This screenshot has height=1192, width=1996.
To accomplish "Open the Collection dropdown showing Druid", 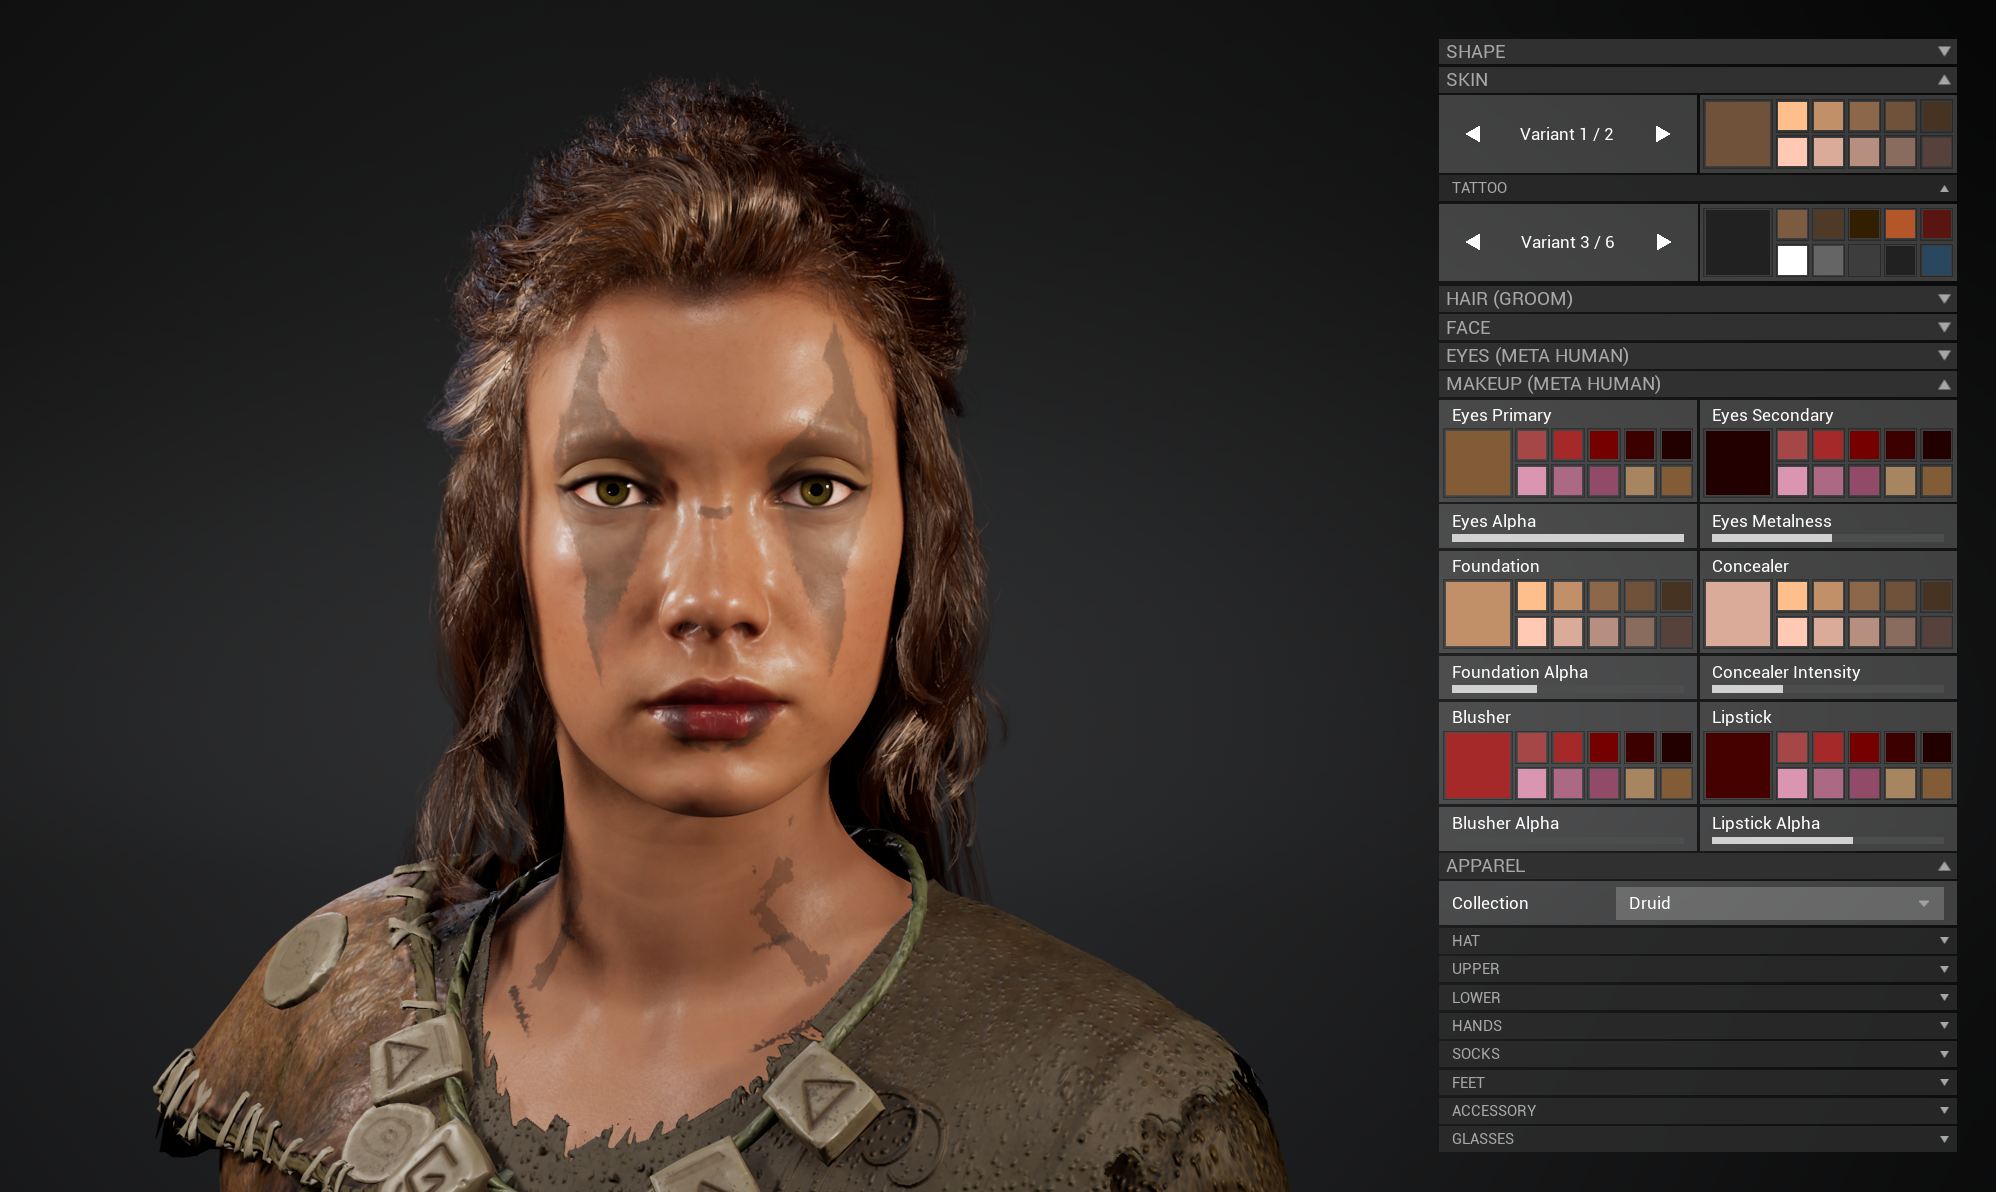I will click(x=1779, y=903).
